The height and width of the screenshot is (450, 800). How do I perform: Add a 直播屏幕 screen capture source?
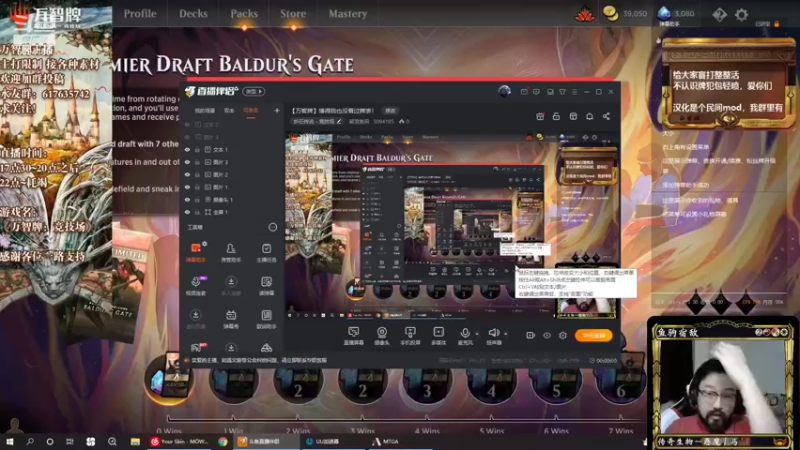[x=354, y=336]
